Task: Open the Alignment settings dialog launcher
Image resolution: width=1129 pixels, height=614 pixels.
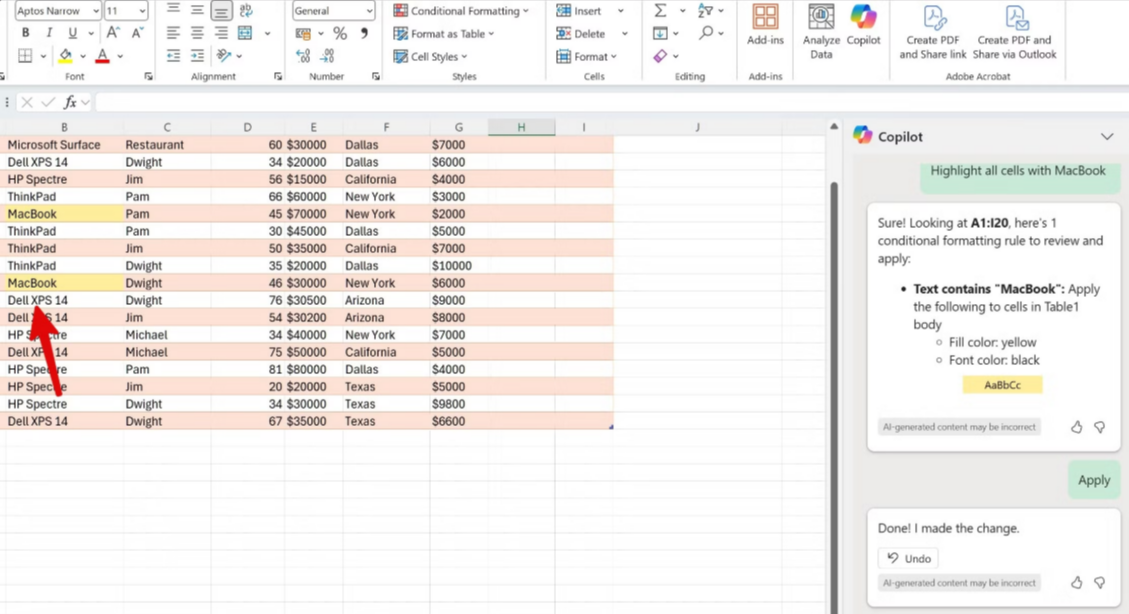Action: coord(278,76)
